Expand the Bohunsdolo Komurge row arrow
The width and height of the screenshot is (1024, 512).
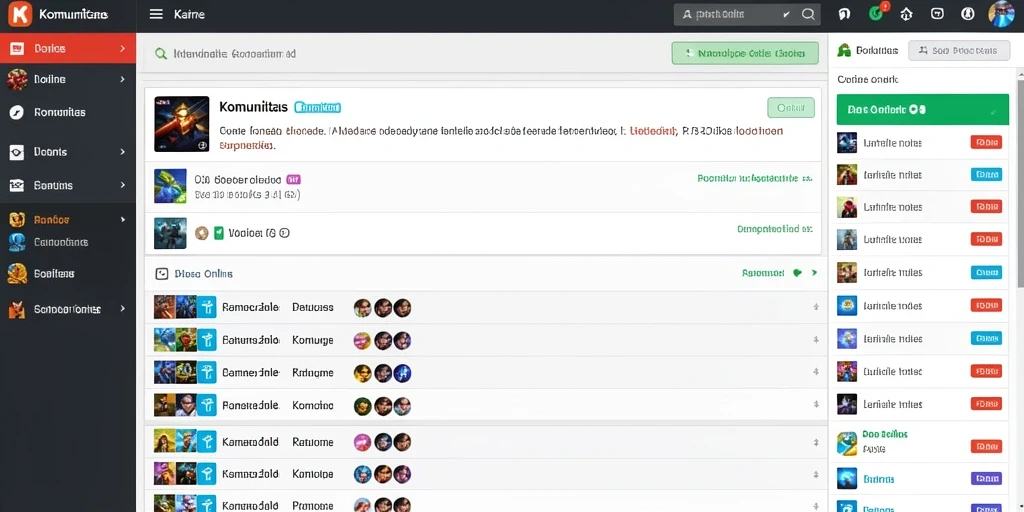pos(816,340)
